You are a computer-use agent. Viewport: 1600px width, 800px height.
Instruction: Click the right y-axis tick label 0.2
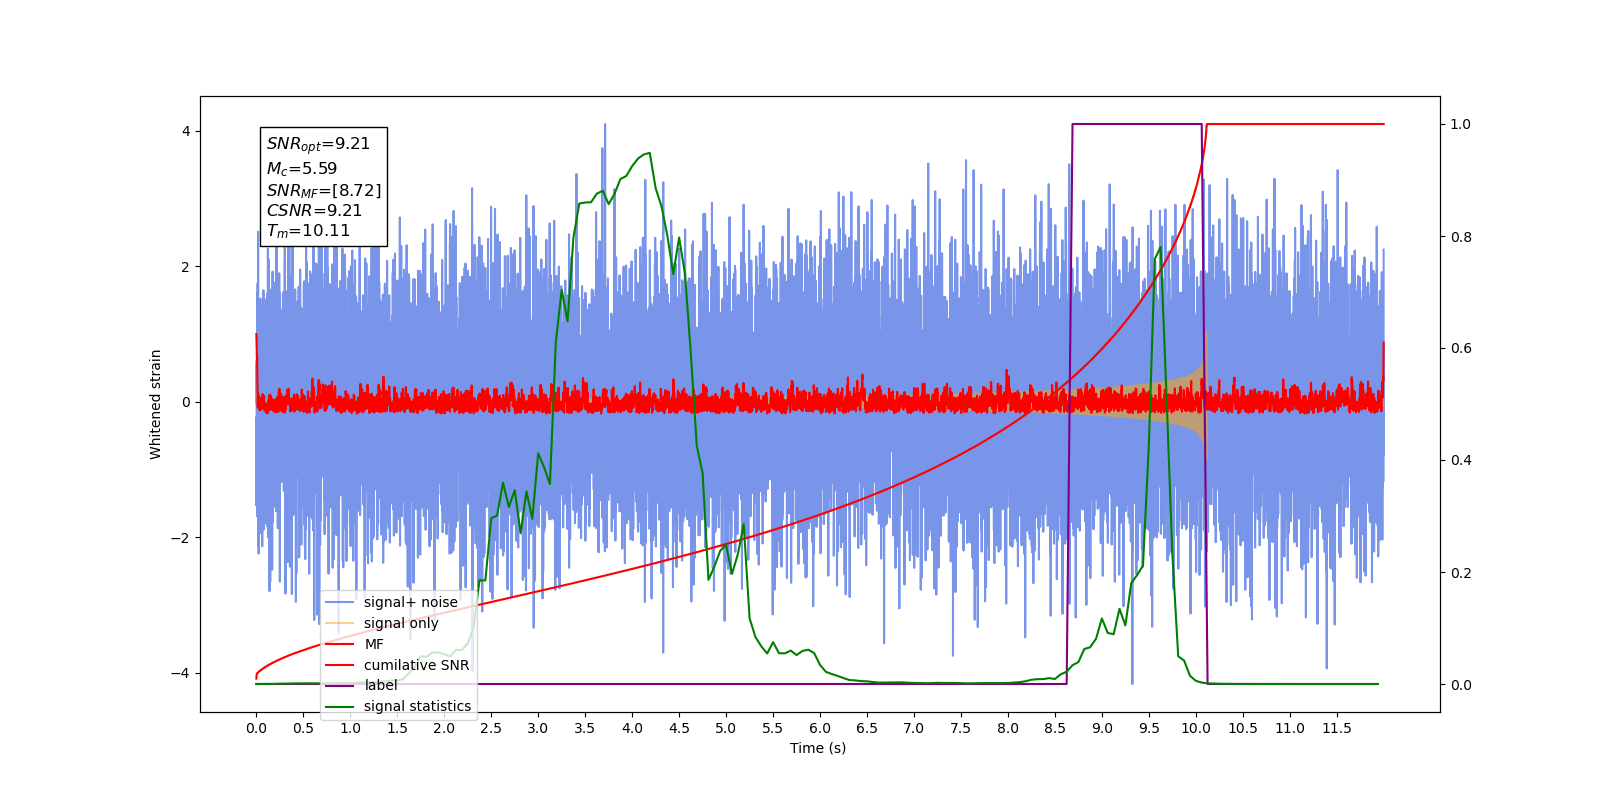click(1460, 573)
